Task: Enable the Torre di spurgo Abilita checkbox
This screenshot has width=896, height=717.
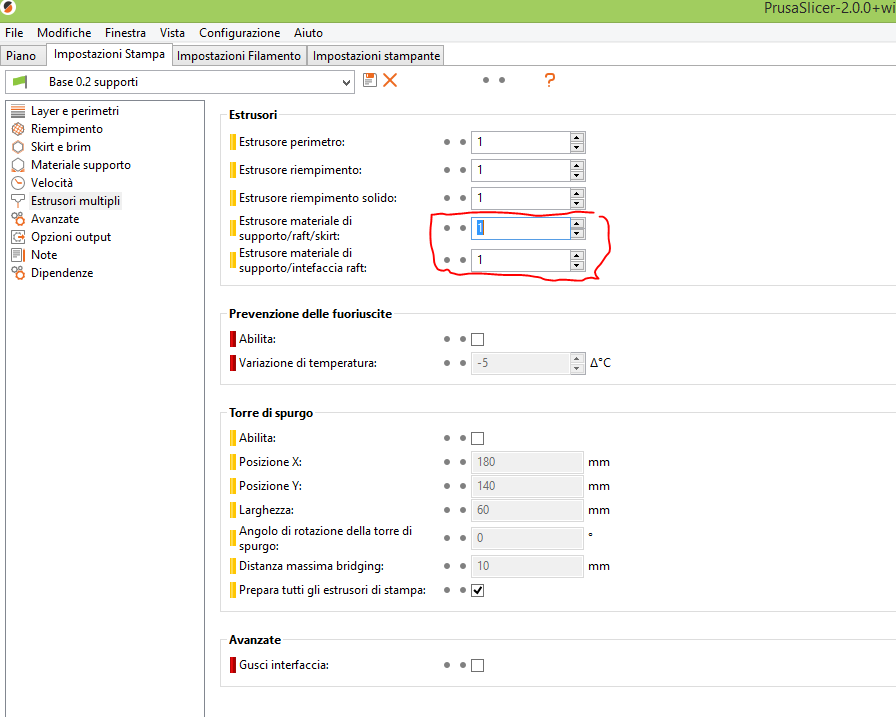Action: click(477, 438)
